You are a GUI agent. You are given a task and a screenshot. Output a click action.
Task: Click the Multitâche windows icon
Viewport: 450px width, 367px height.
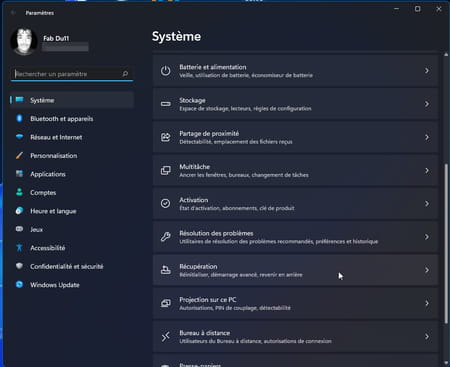click(x=165, y=170)
